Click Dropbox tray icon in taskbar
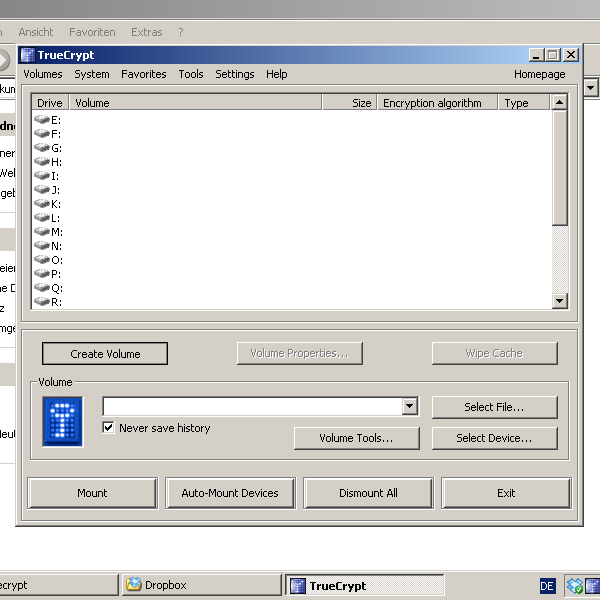The width and height of the screenshot is (600, 600). [x=574, y=585]
